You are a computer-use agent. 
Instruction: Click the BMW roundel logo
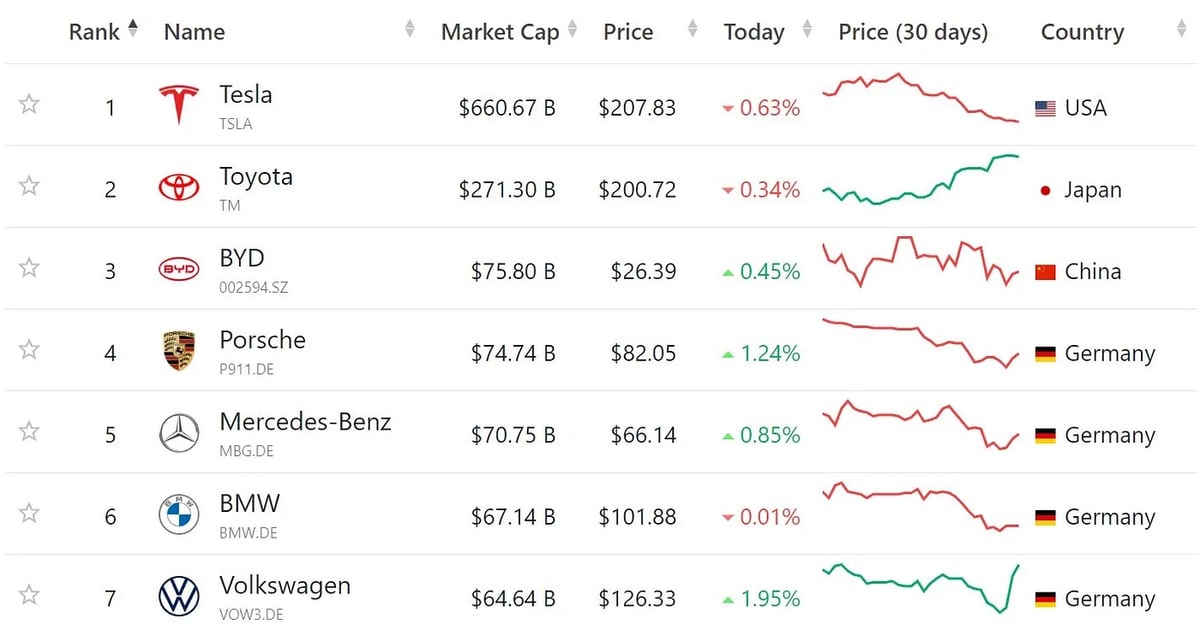[179, 515]
